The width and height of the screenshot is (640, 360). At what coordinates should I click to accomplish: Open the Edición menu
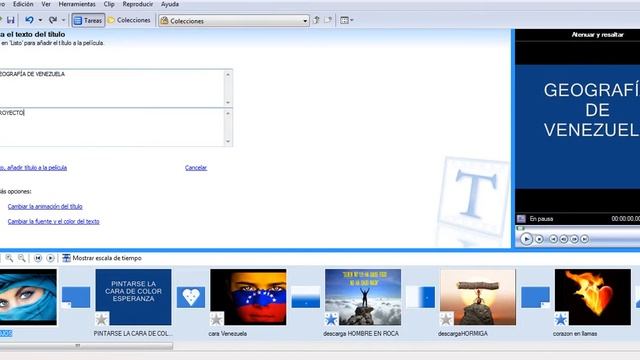pyautogui.click(x=23, y=4)
